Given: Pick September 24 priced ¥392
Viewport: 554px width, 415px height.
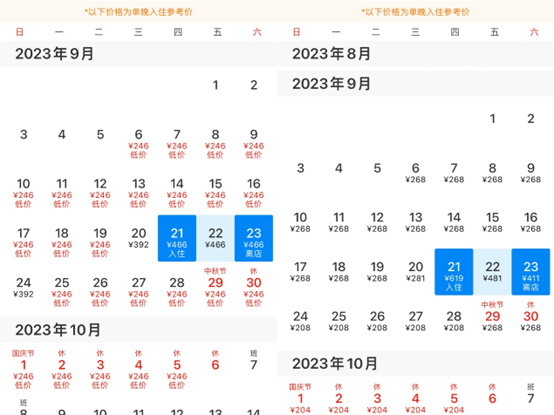Looking at the screenshot, I should pyautogui.click(x=23, y=287).
